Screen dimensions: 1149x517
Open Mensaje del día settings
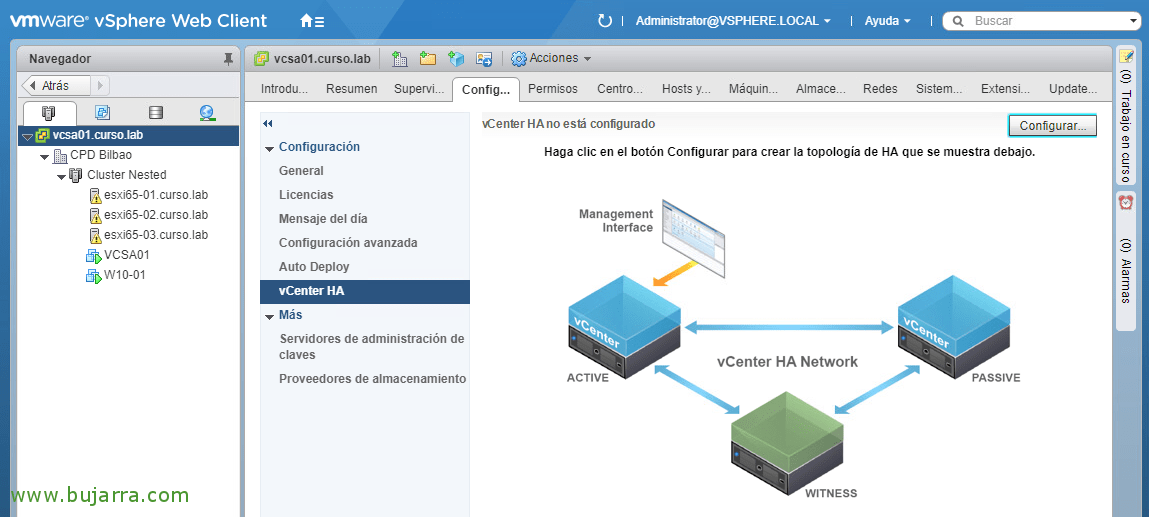(323, 219)
